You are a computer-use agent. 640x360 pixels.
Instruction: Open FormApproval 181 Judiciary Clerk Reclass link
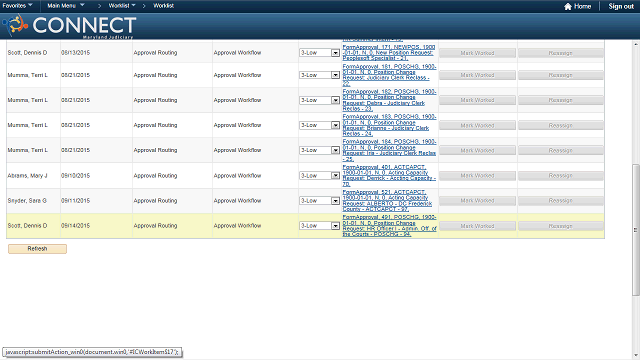click(x=389, y=75)
